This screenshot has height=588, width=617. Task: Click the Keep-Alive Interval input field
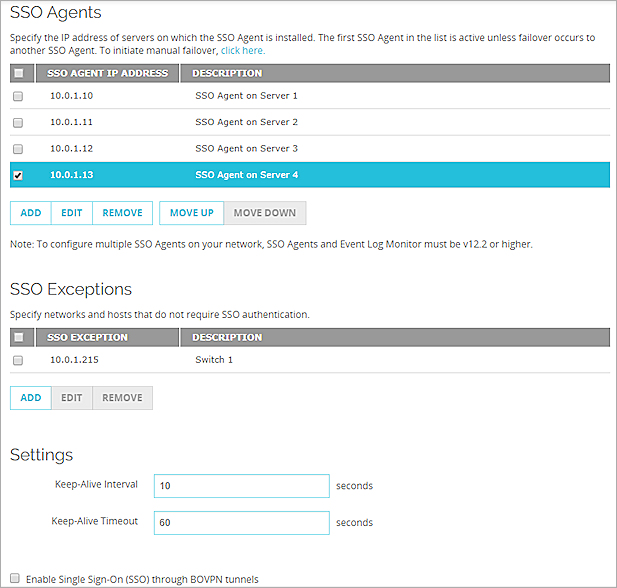point(241,486)
